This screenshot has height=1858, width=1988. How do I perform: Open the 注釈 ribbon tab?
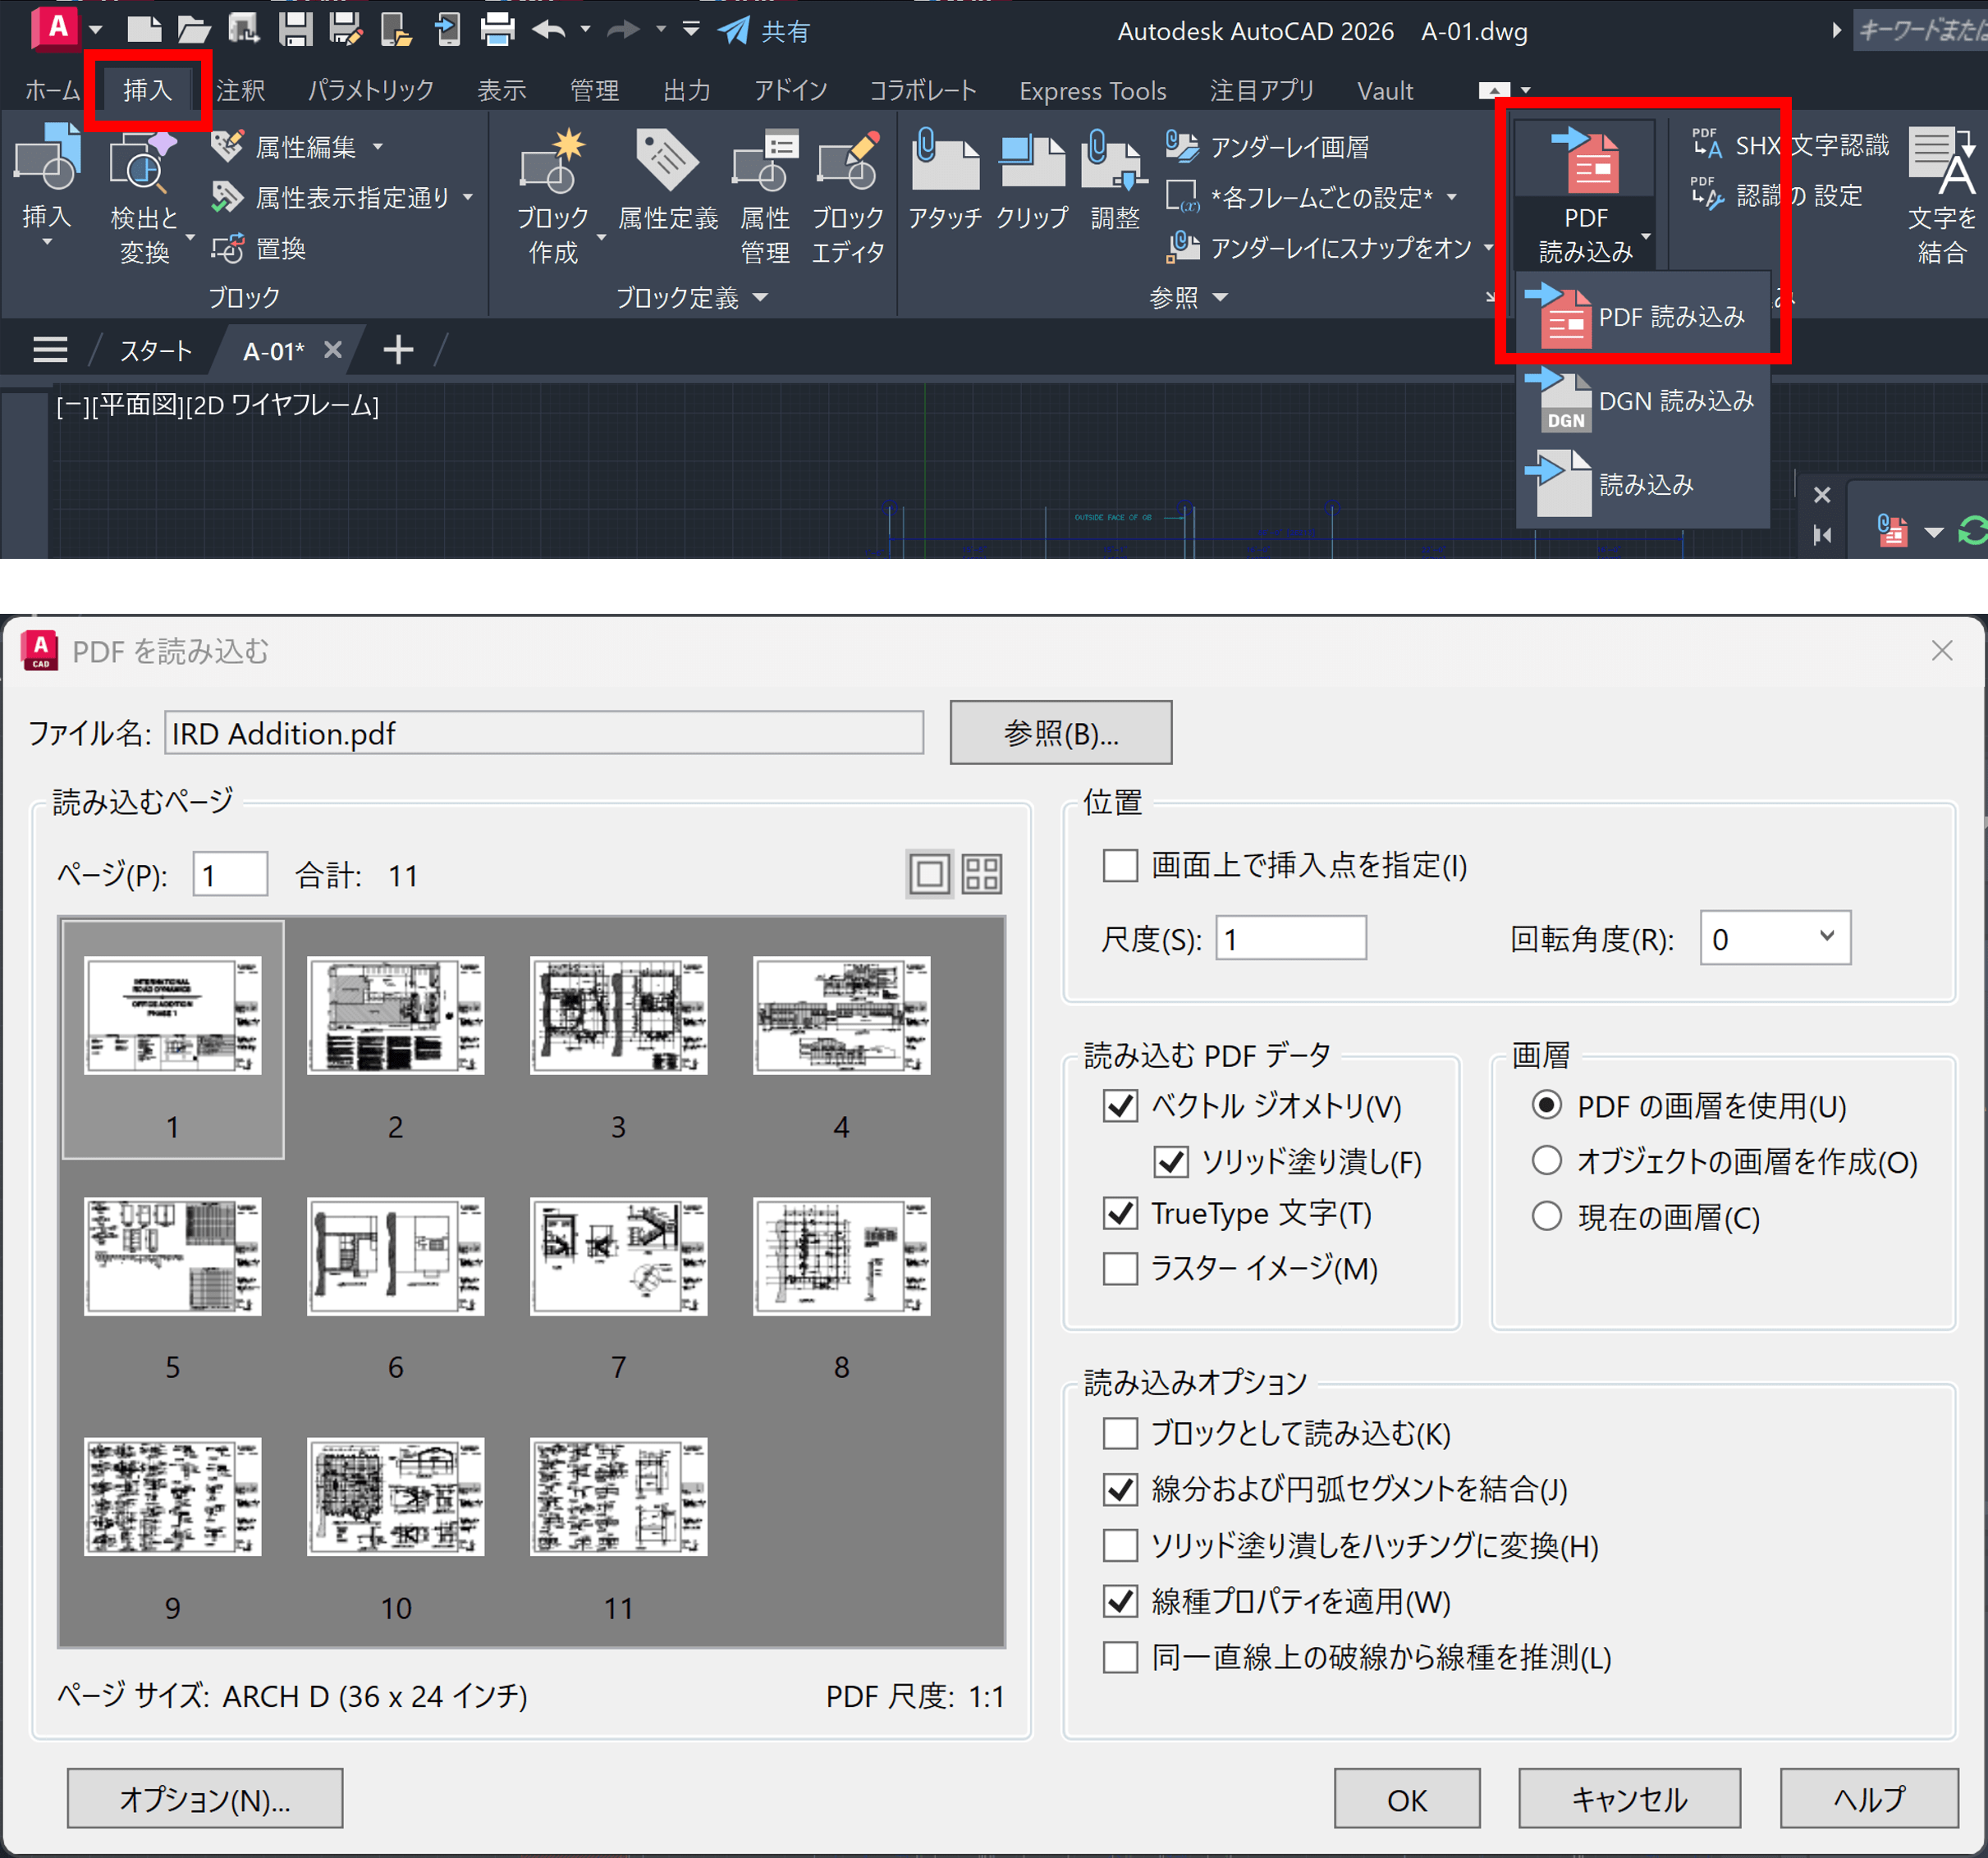point(240,91)
